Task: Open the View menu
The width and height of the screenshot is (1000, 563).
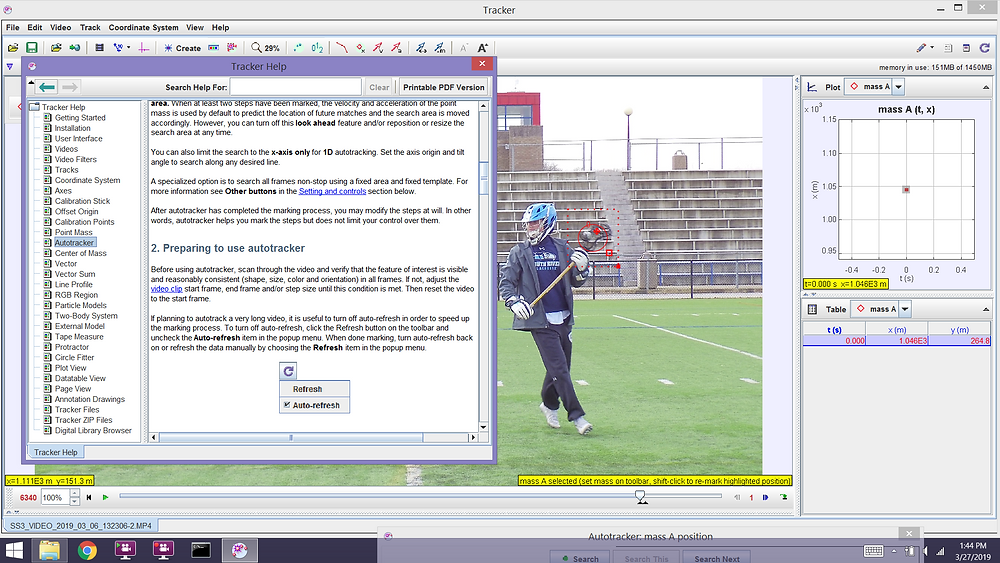Action: tap(195, 27)
